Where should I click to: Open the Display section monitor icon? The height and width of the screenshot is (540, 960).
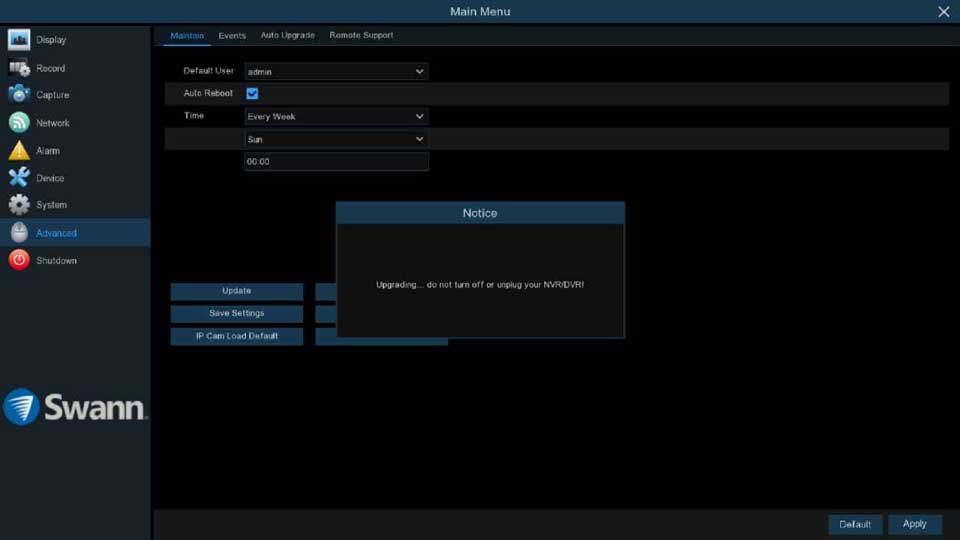(19, 40)
